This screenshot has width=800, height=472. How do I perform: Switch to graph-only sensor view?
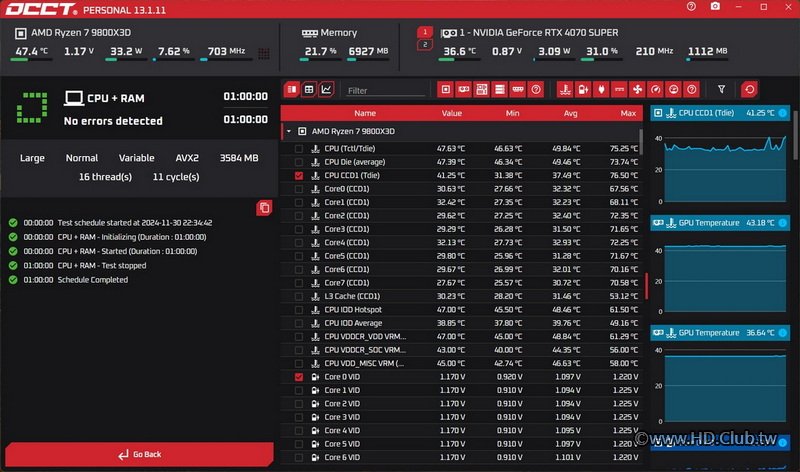(326, 89)
